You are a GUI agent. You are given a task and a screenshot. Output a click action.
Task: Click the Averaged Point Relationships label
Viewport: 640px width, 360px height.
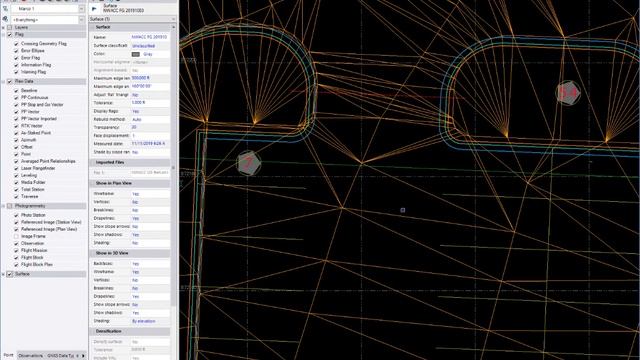click(48, 161)
